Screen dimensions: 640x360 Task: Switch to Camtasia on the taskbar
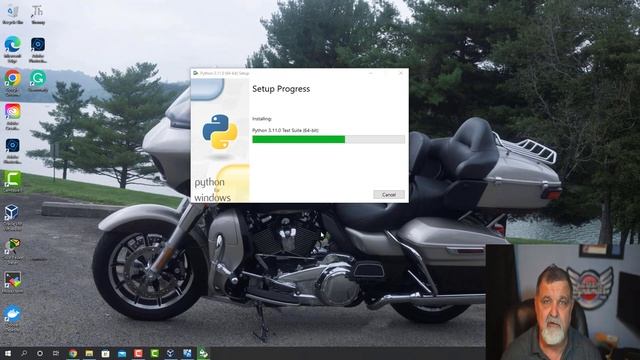pos(154,353)
